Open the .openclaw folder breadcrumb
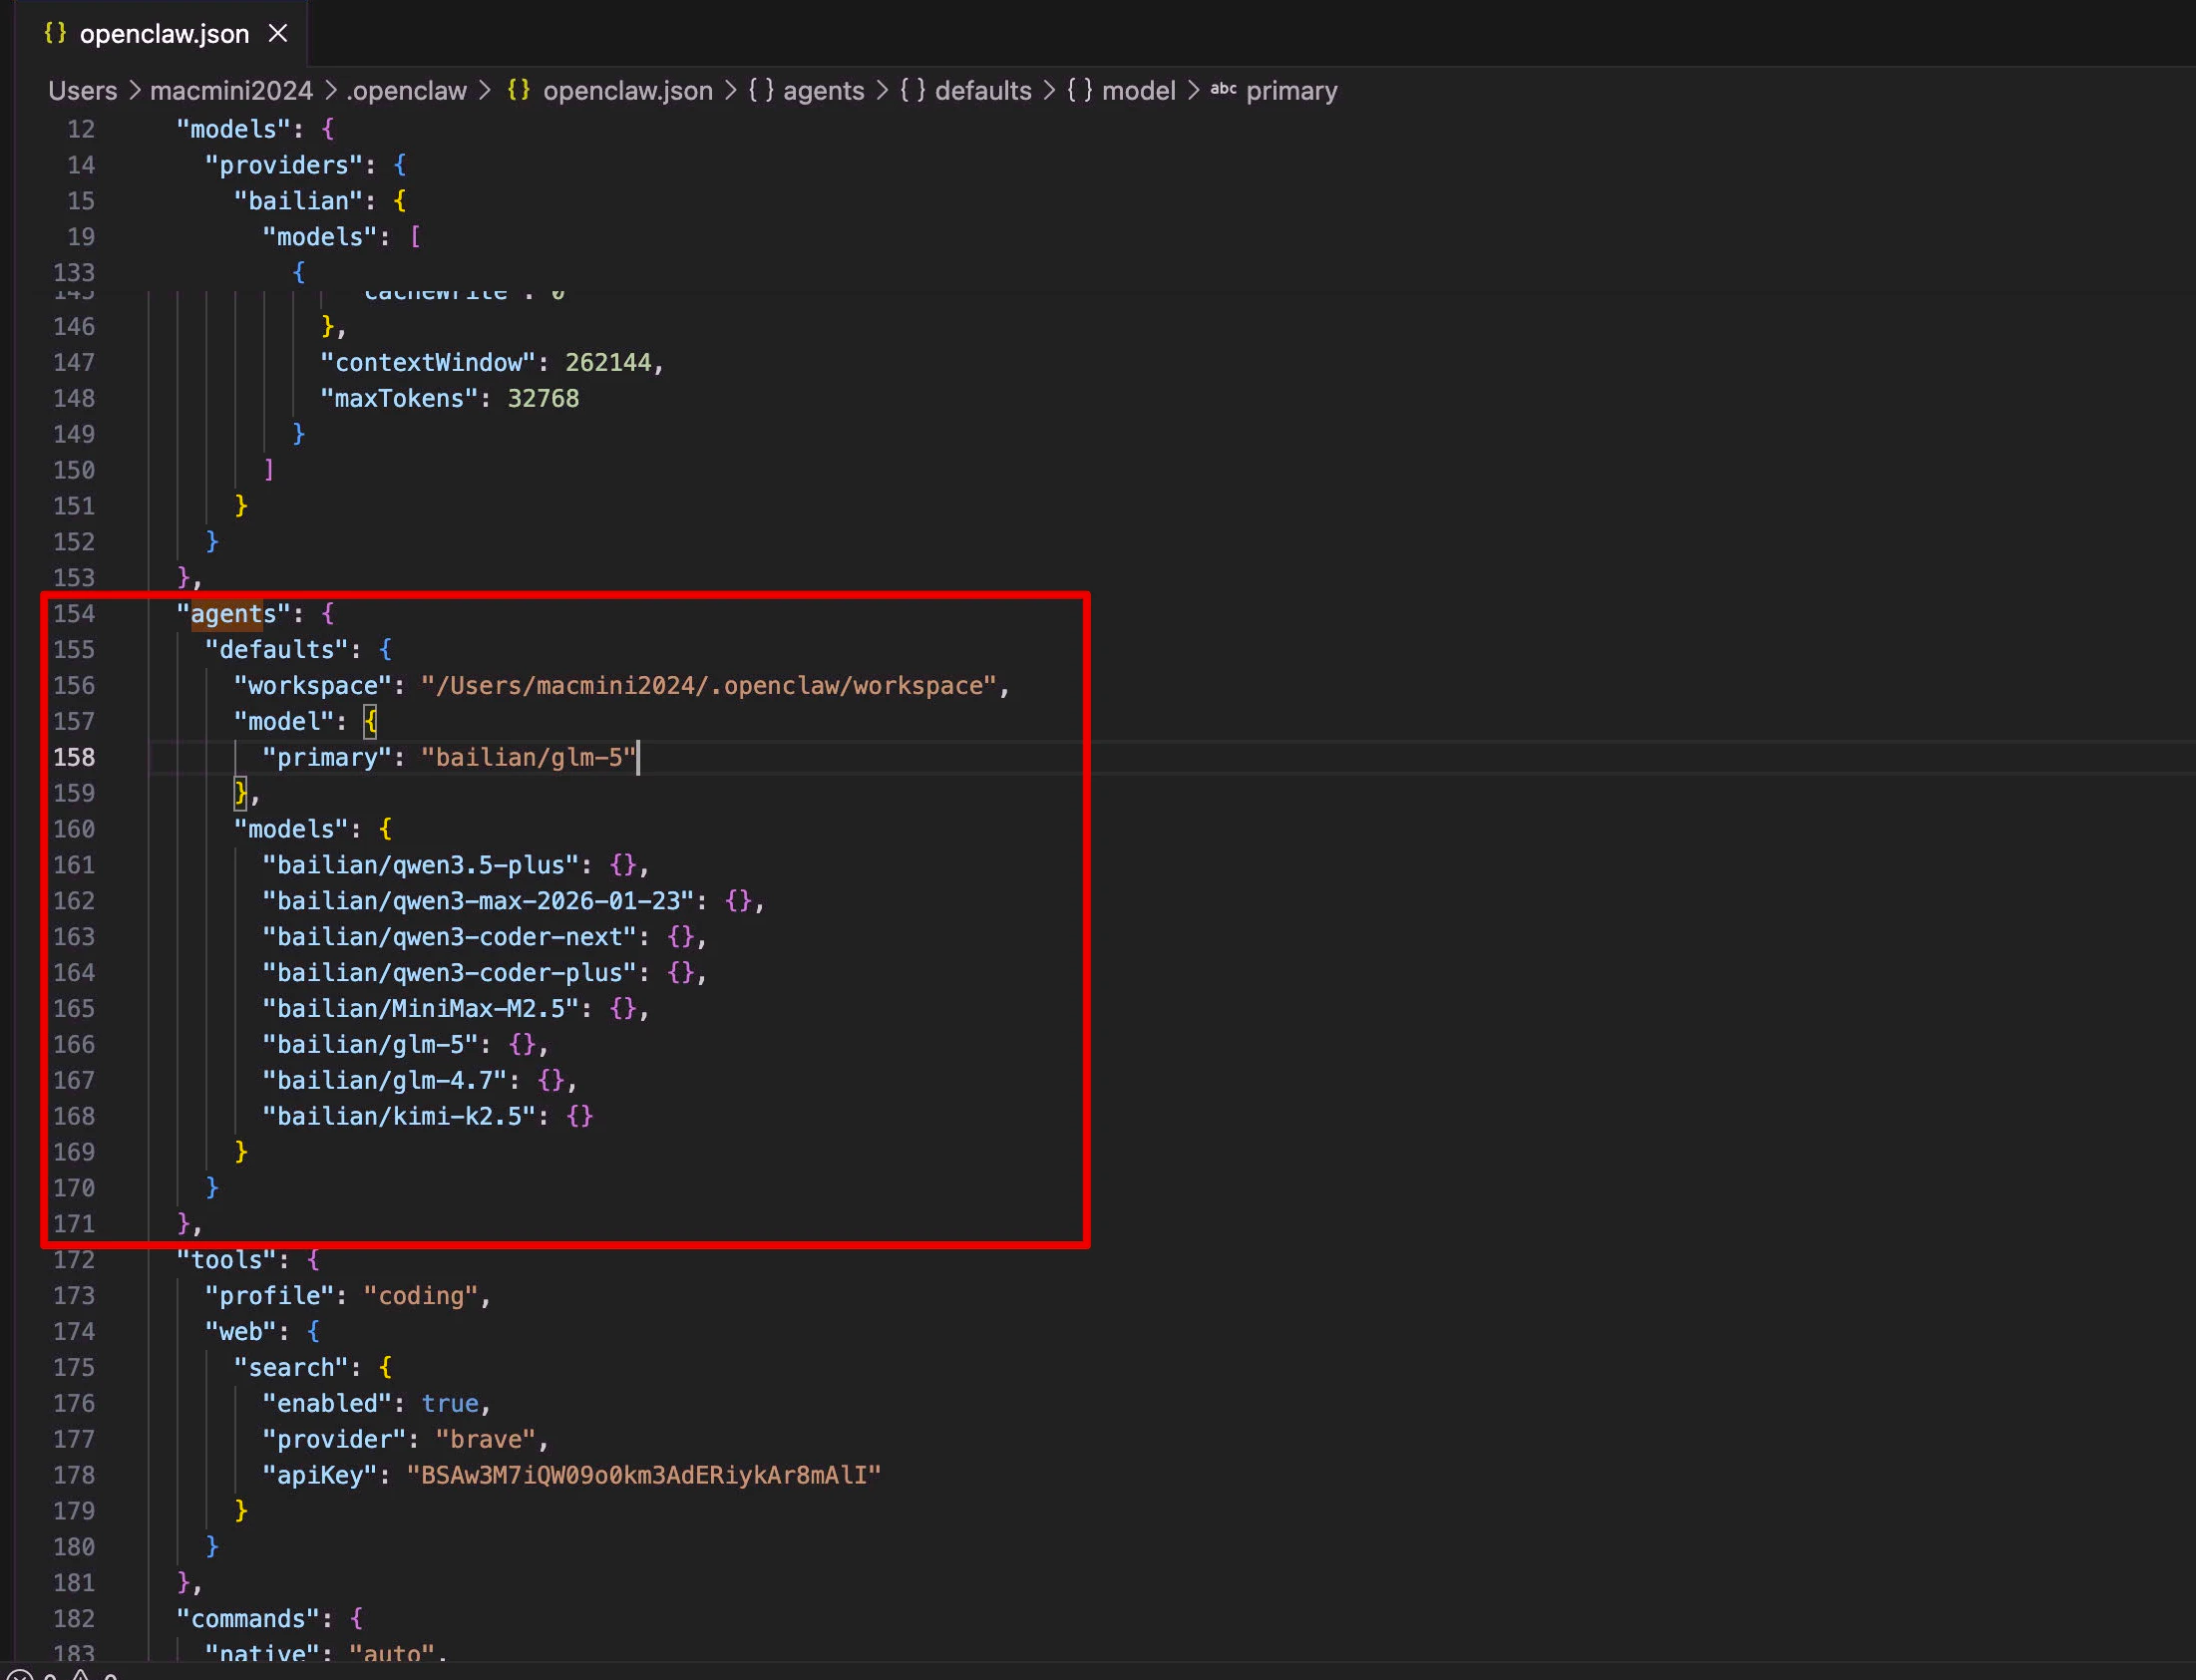Screen dimensions: 2196x1680 pyautogui.click(x=406, y=91)
